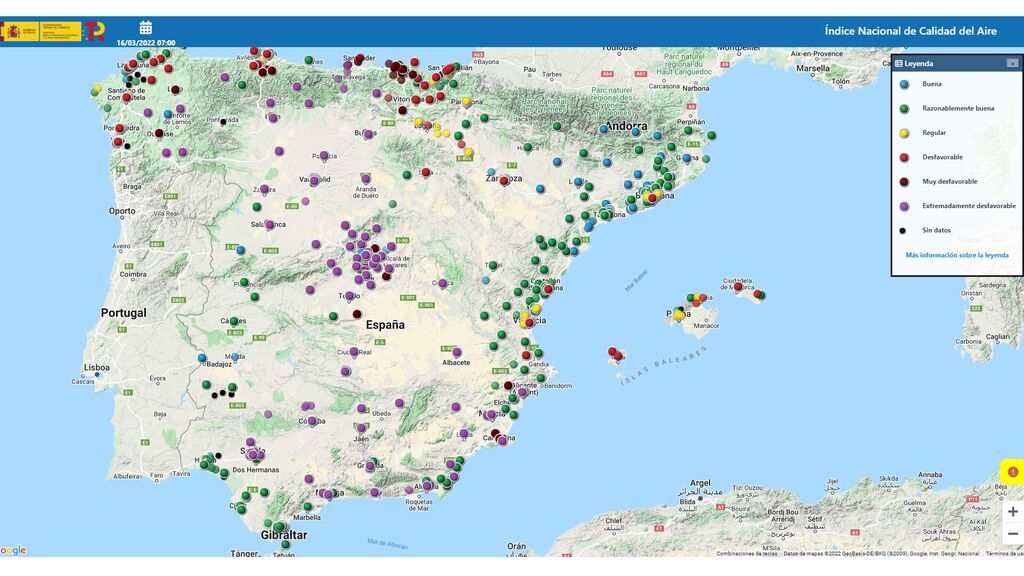This screenshot has height=576, width=1024.
Task: Click the 16/03/2022 07:00 date label
Action: (146, 43)
